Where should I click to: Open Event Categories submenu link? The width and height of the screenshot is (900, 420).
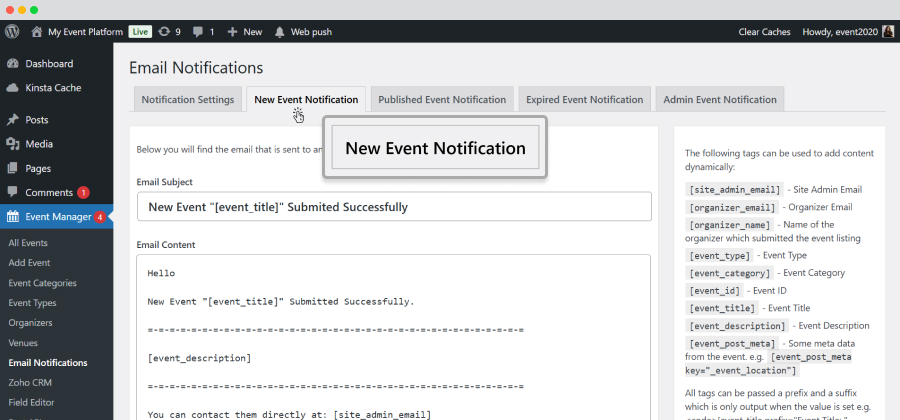[42, 283]
